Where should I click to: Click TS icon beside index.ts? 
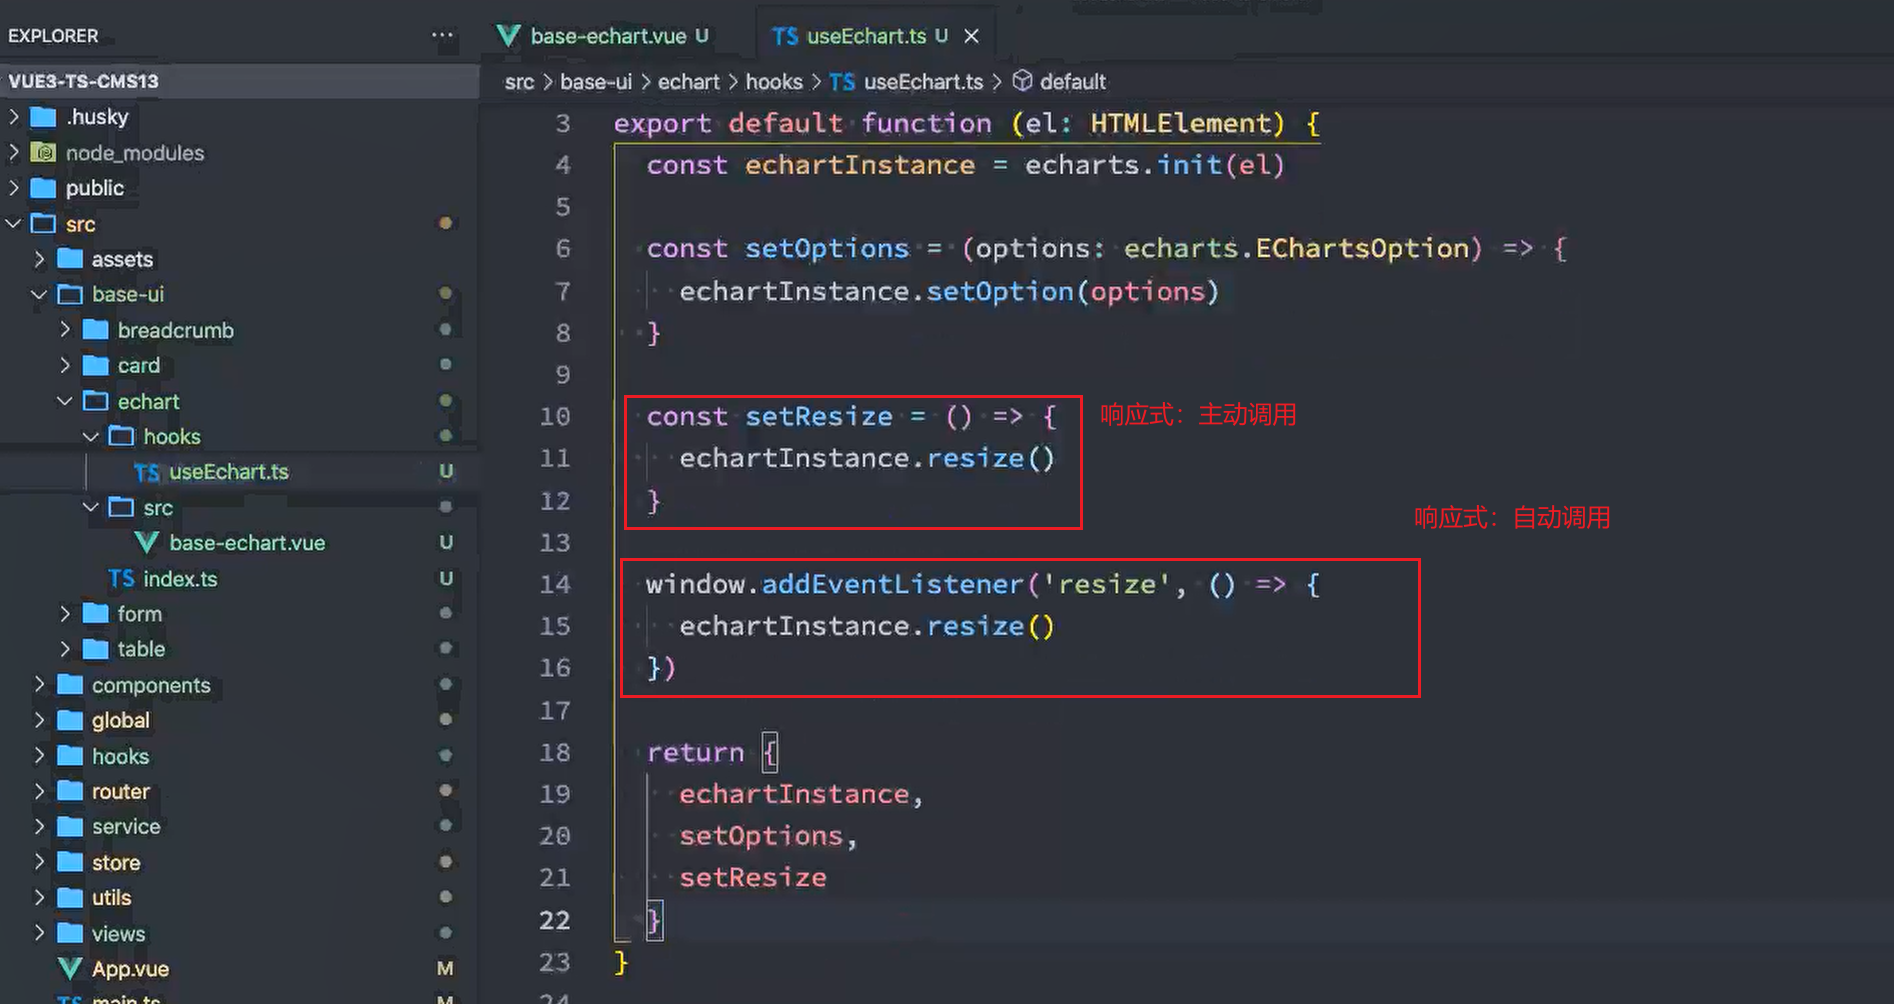[121, 578]
